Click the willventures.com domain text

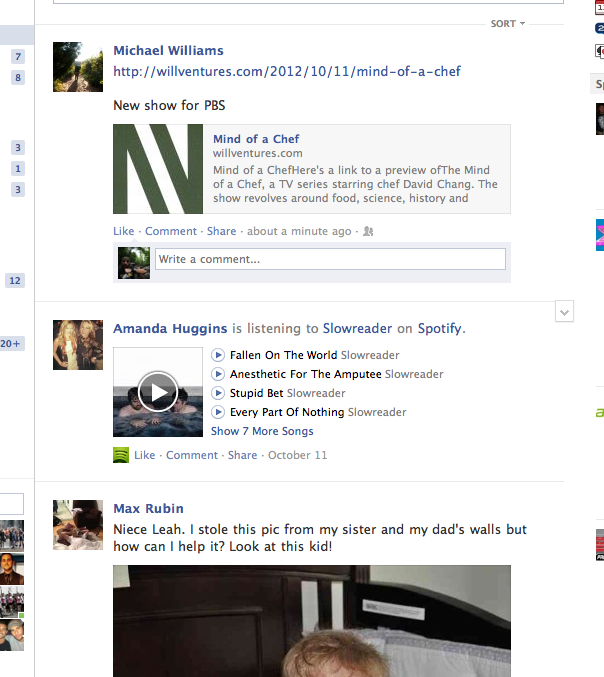(258, 153)
